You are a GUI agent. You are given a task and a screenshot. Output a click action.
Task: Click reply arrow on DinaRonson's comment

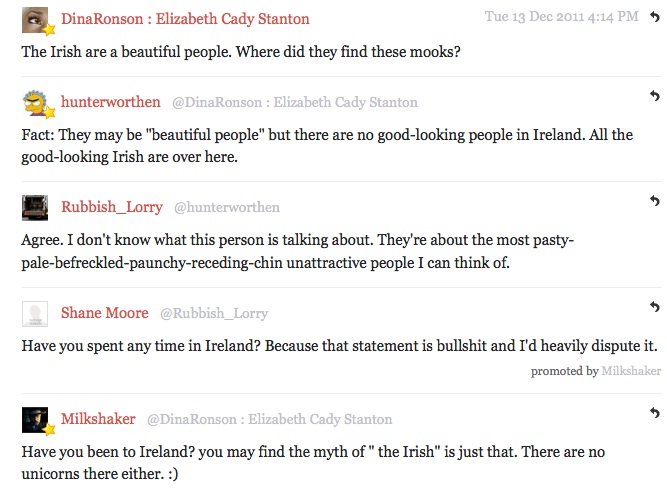[655, 16]
